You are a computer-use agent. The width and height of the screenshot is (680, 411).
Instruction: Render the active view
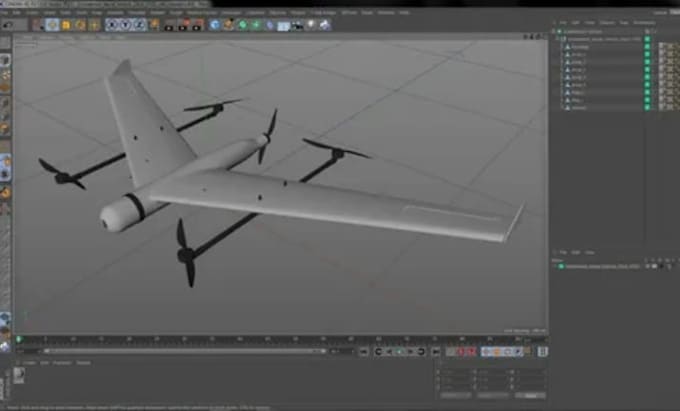coord(169,25)
